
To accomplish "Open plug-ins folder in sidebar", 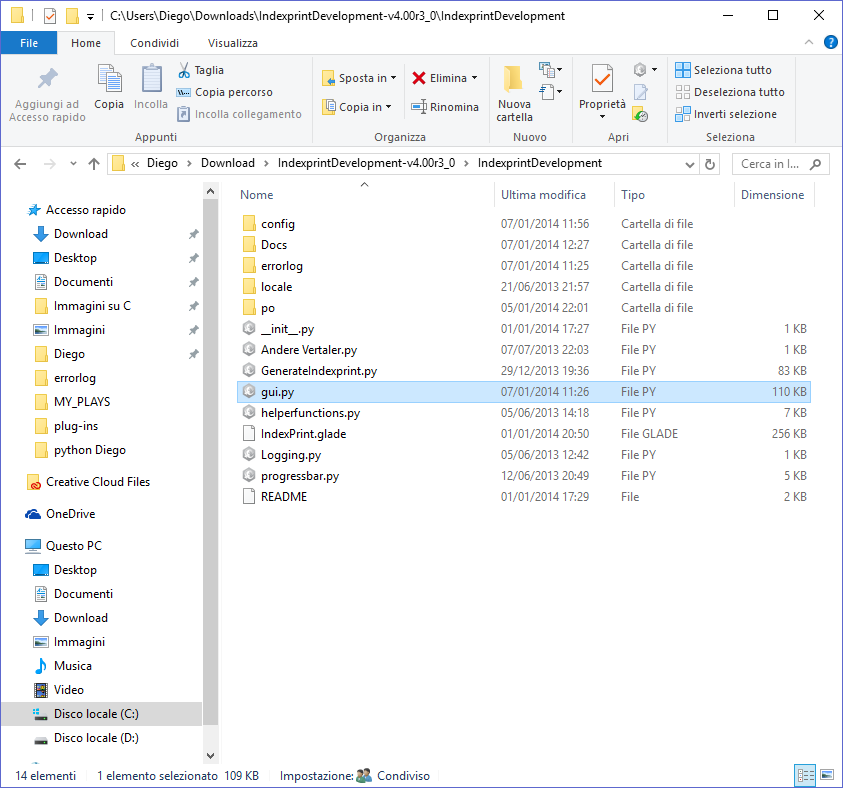I will click(66, 426).
